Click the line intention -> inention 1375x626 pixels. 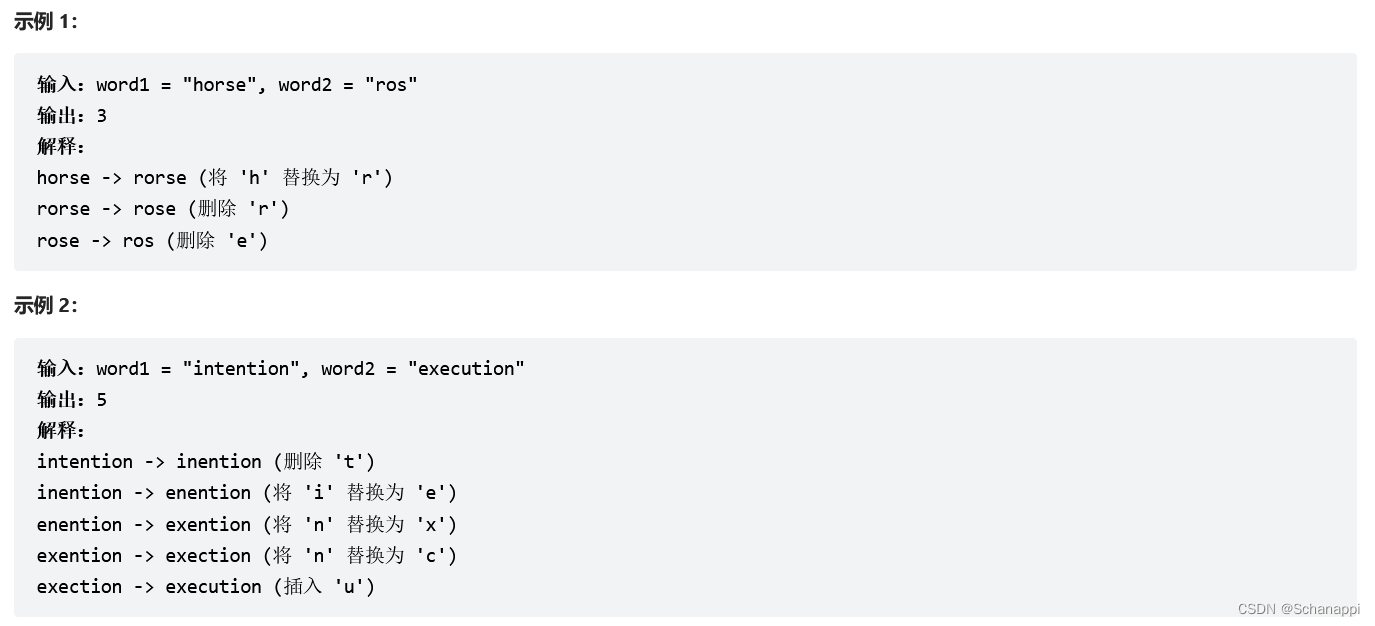point(206,462)
